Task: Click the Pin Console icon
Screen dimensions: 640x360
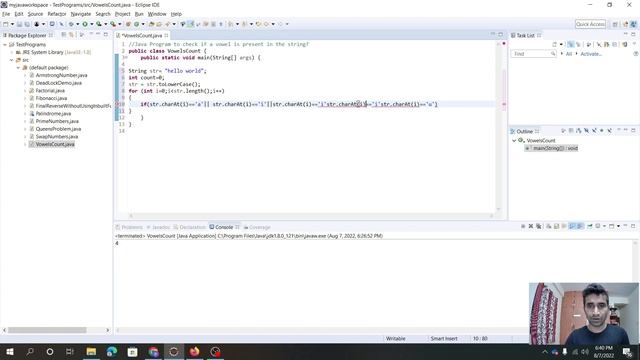Action: coord(590,226)
